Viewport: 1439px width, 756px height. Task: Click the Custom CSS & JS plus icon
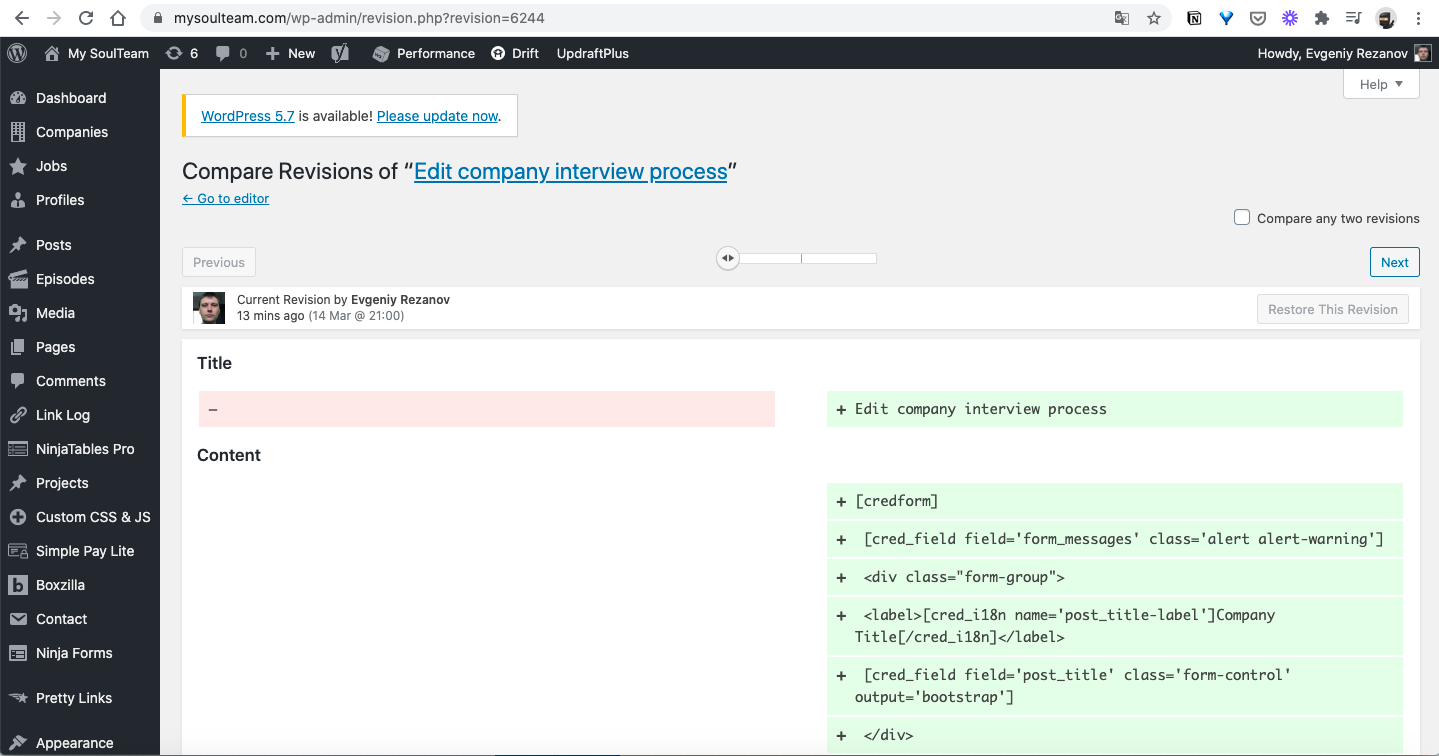point(18,517)
